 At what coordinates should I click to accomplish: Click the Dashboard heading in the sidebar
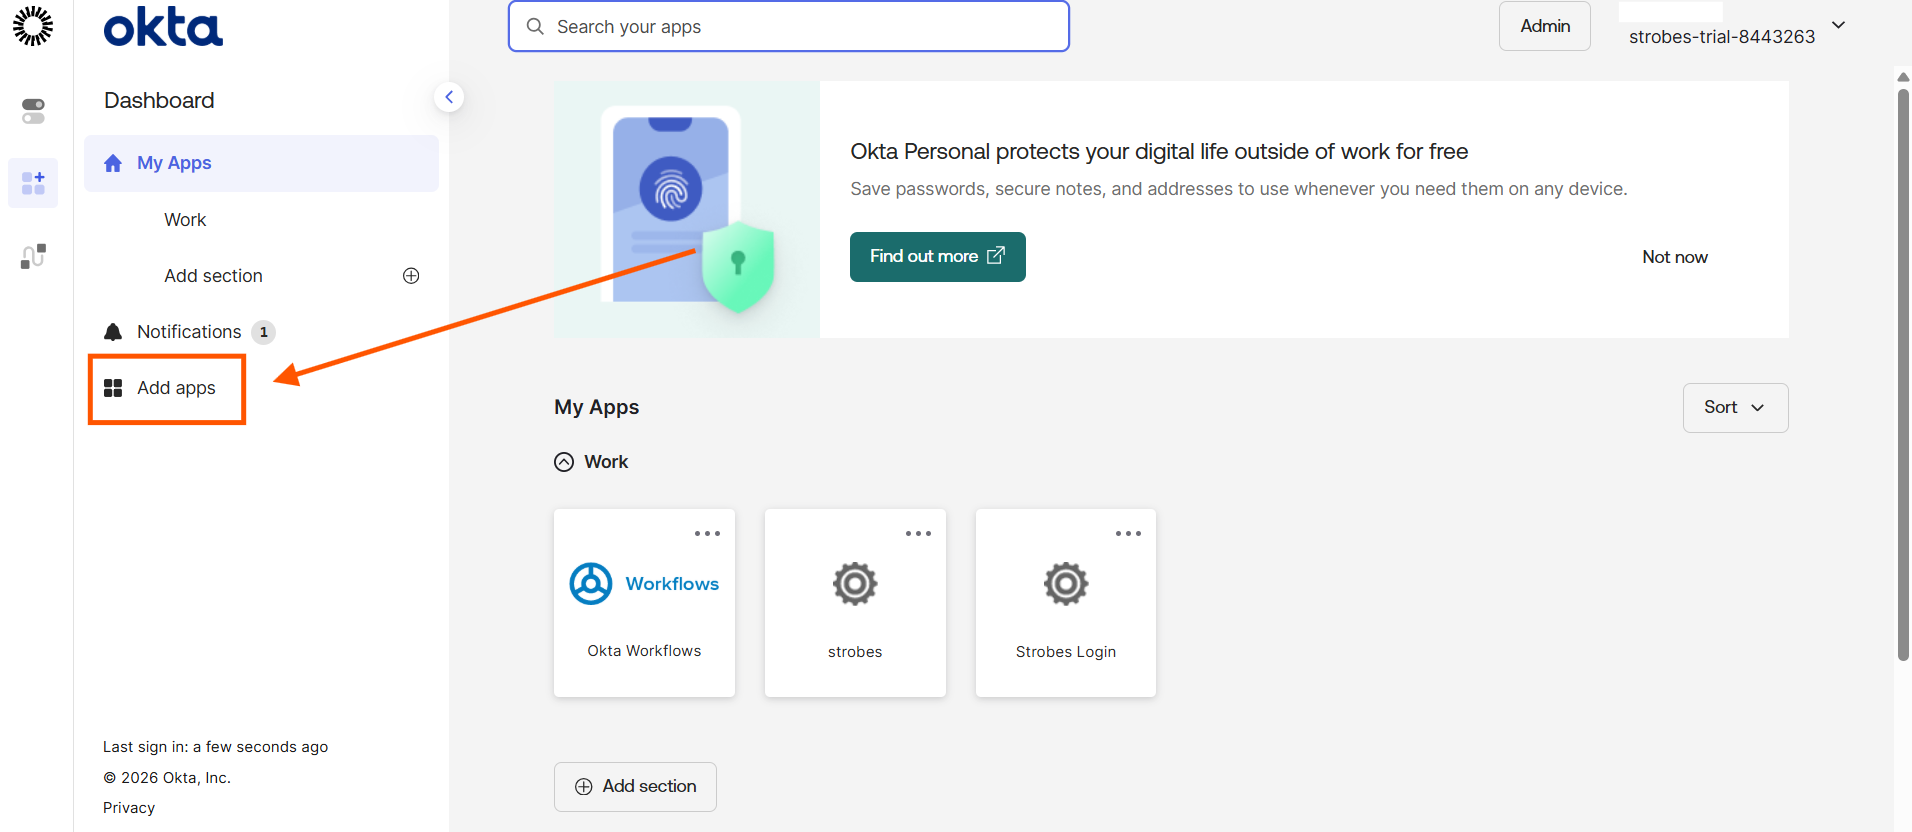(159, 100)
